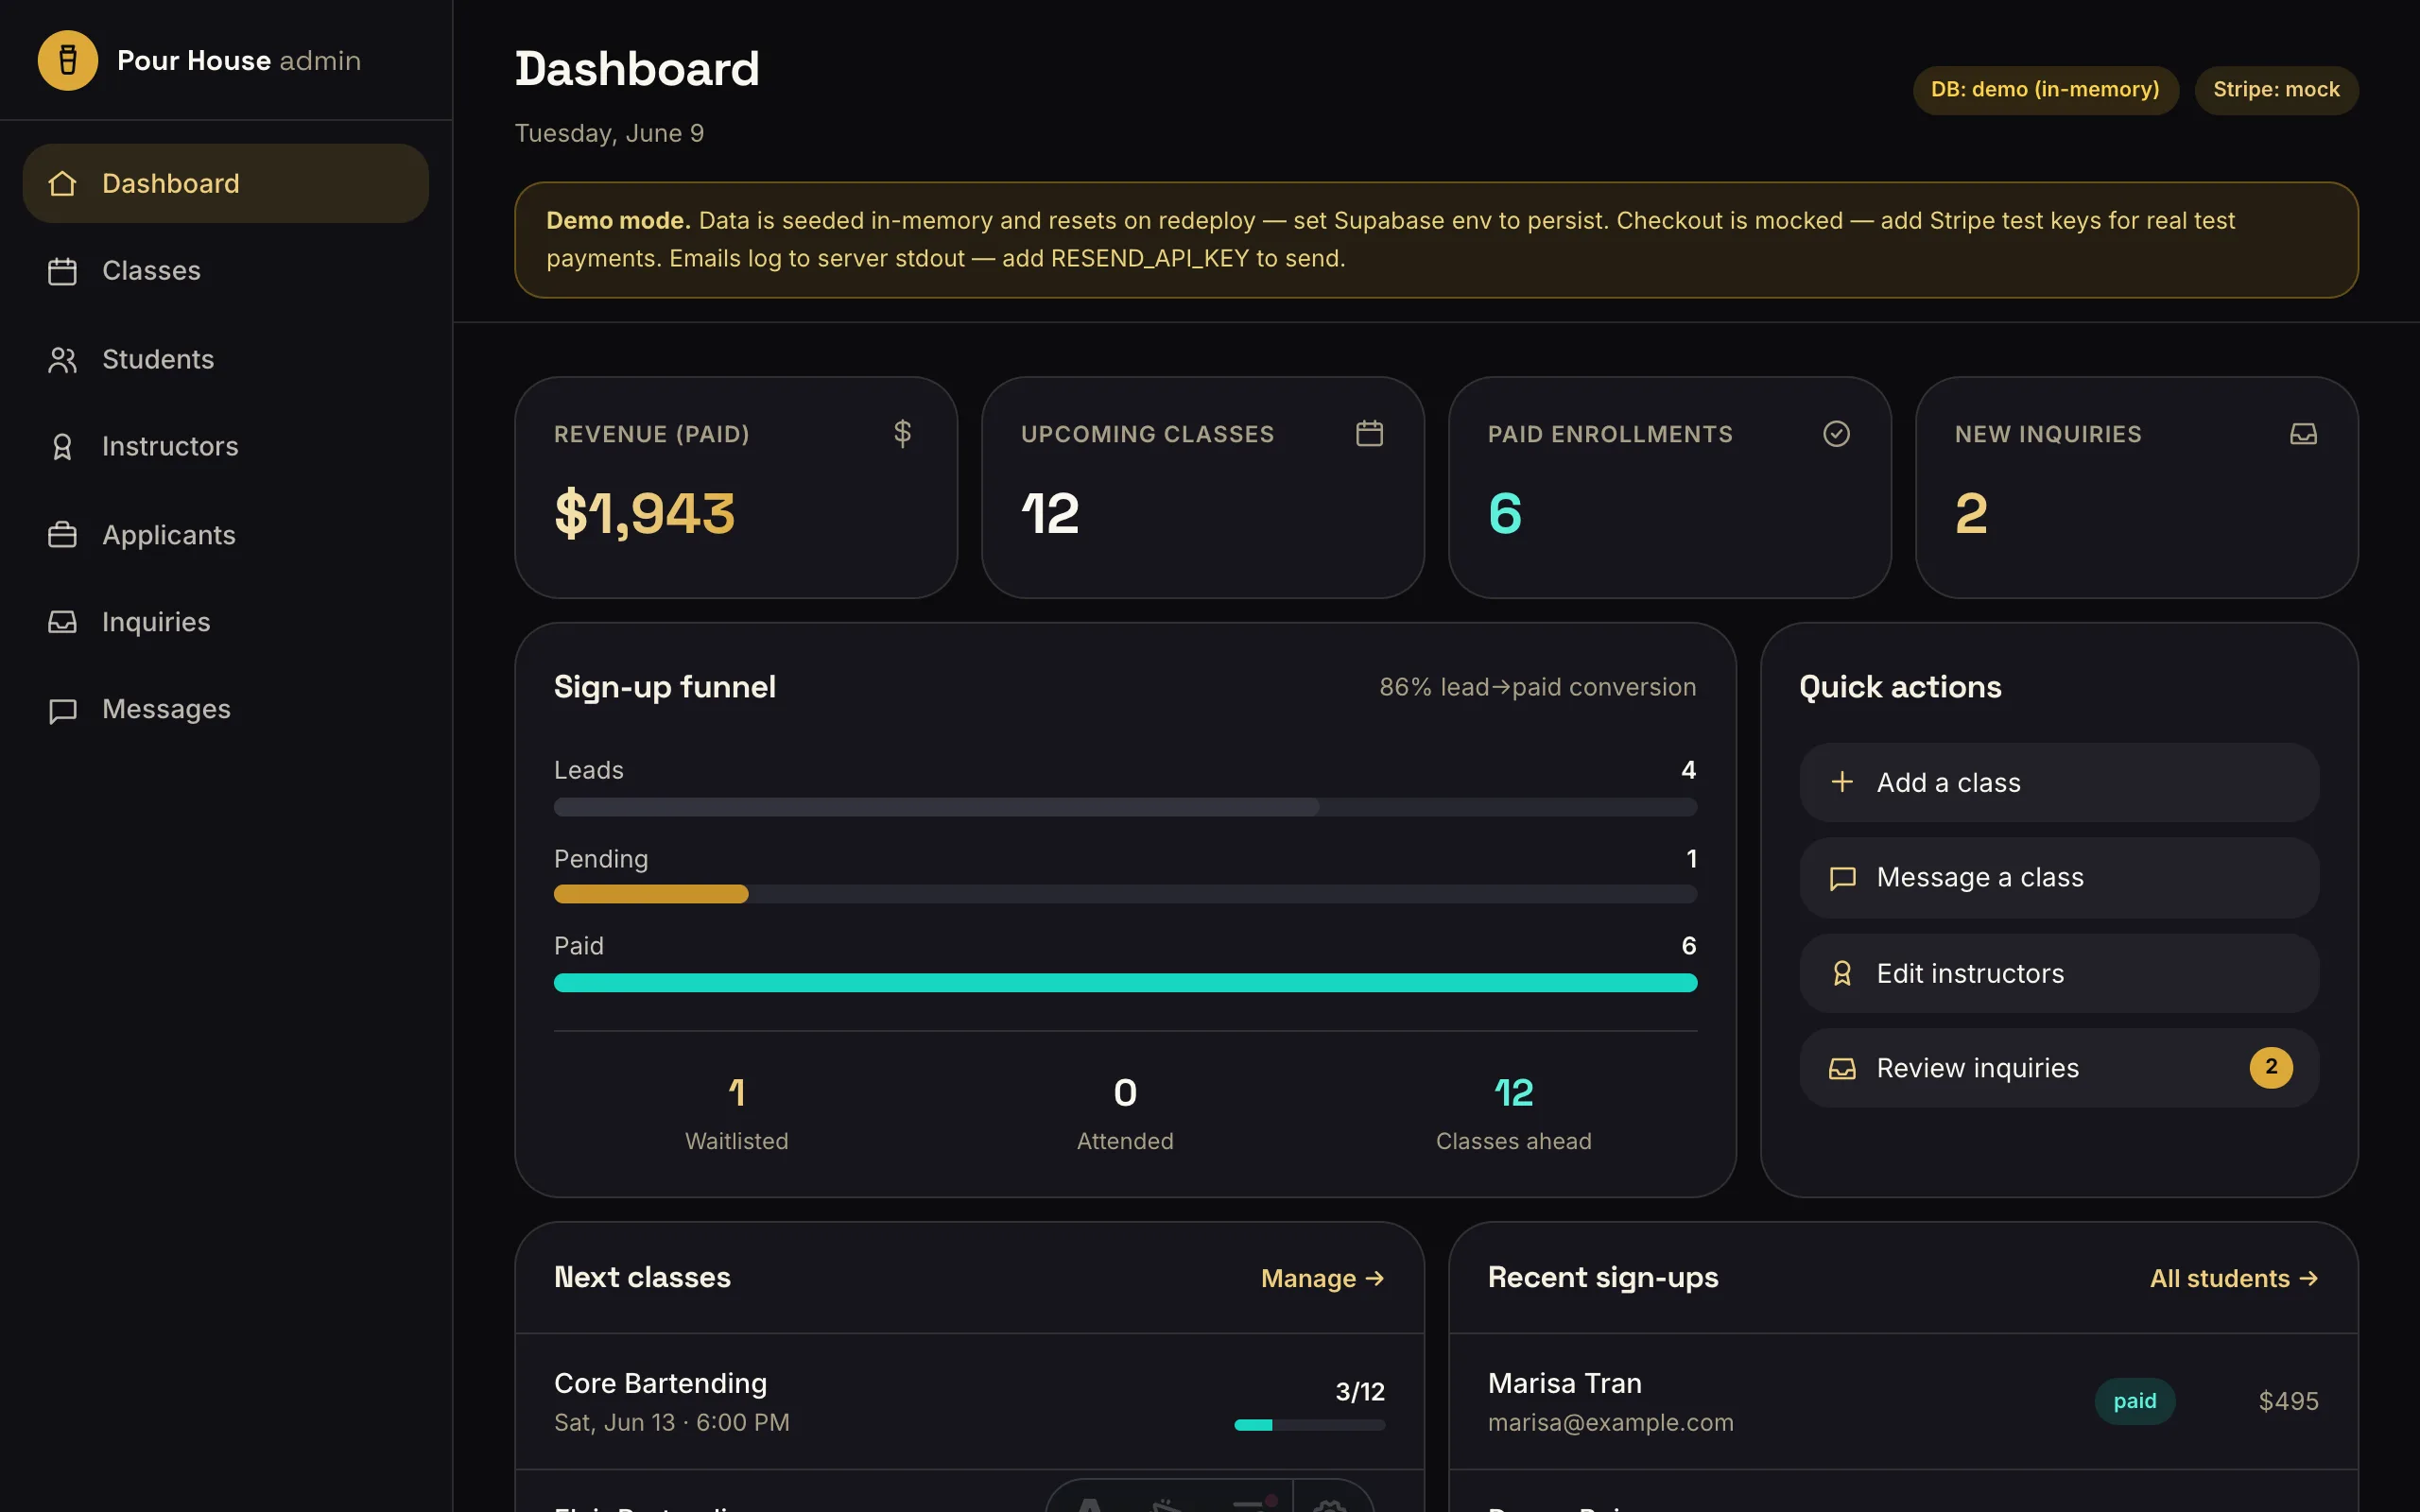Follow the All students link
2420x1512 pixels.
coord(2234,1278)
